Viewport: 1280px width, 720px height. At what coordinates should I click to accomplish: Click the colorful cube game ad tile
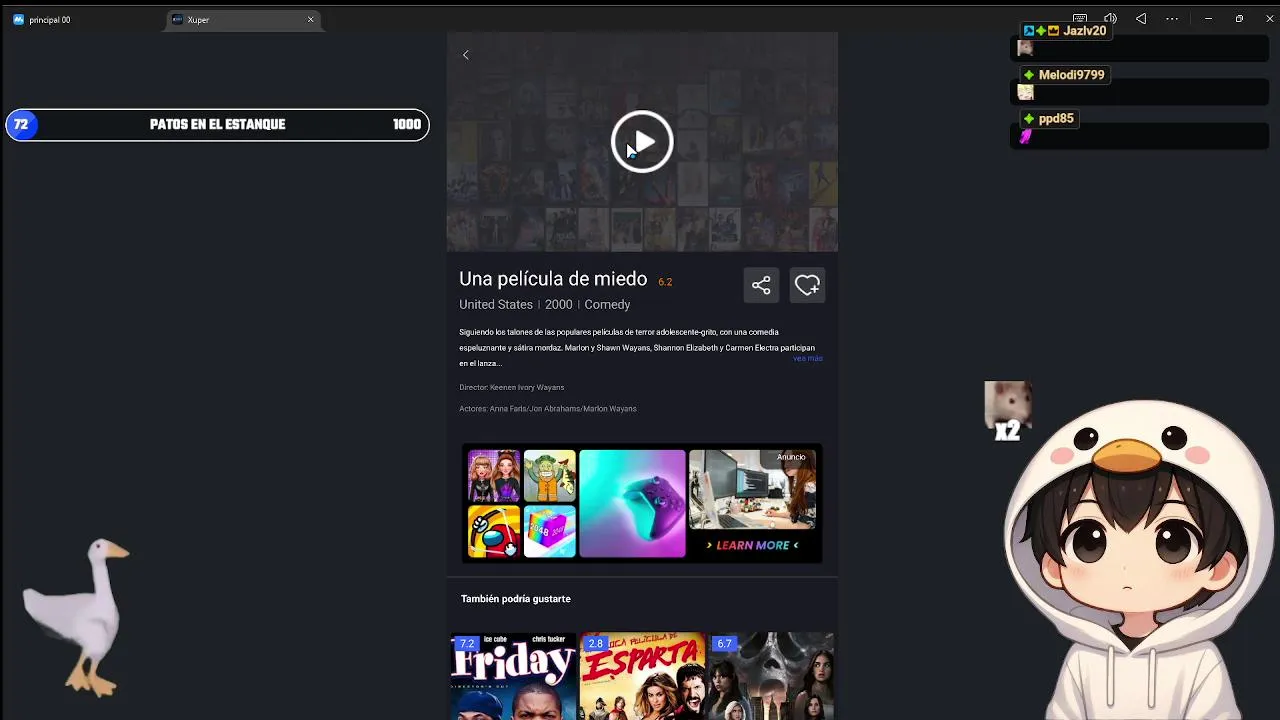pos(550,531)
